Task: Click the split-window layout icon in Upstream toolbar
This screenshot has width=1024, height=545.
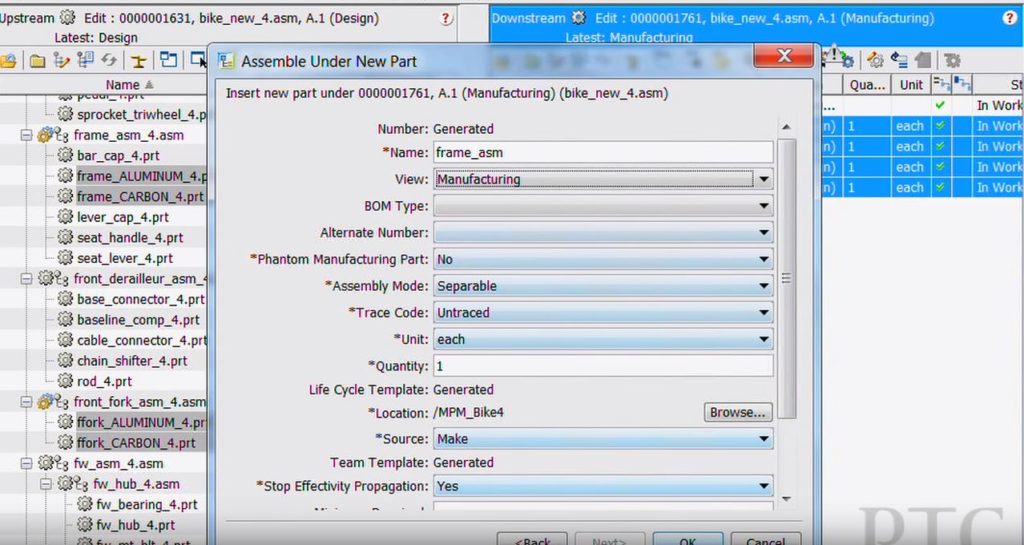Action: 168,61
